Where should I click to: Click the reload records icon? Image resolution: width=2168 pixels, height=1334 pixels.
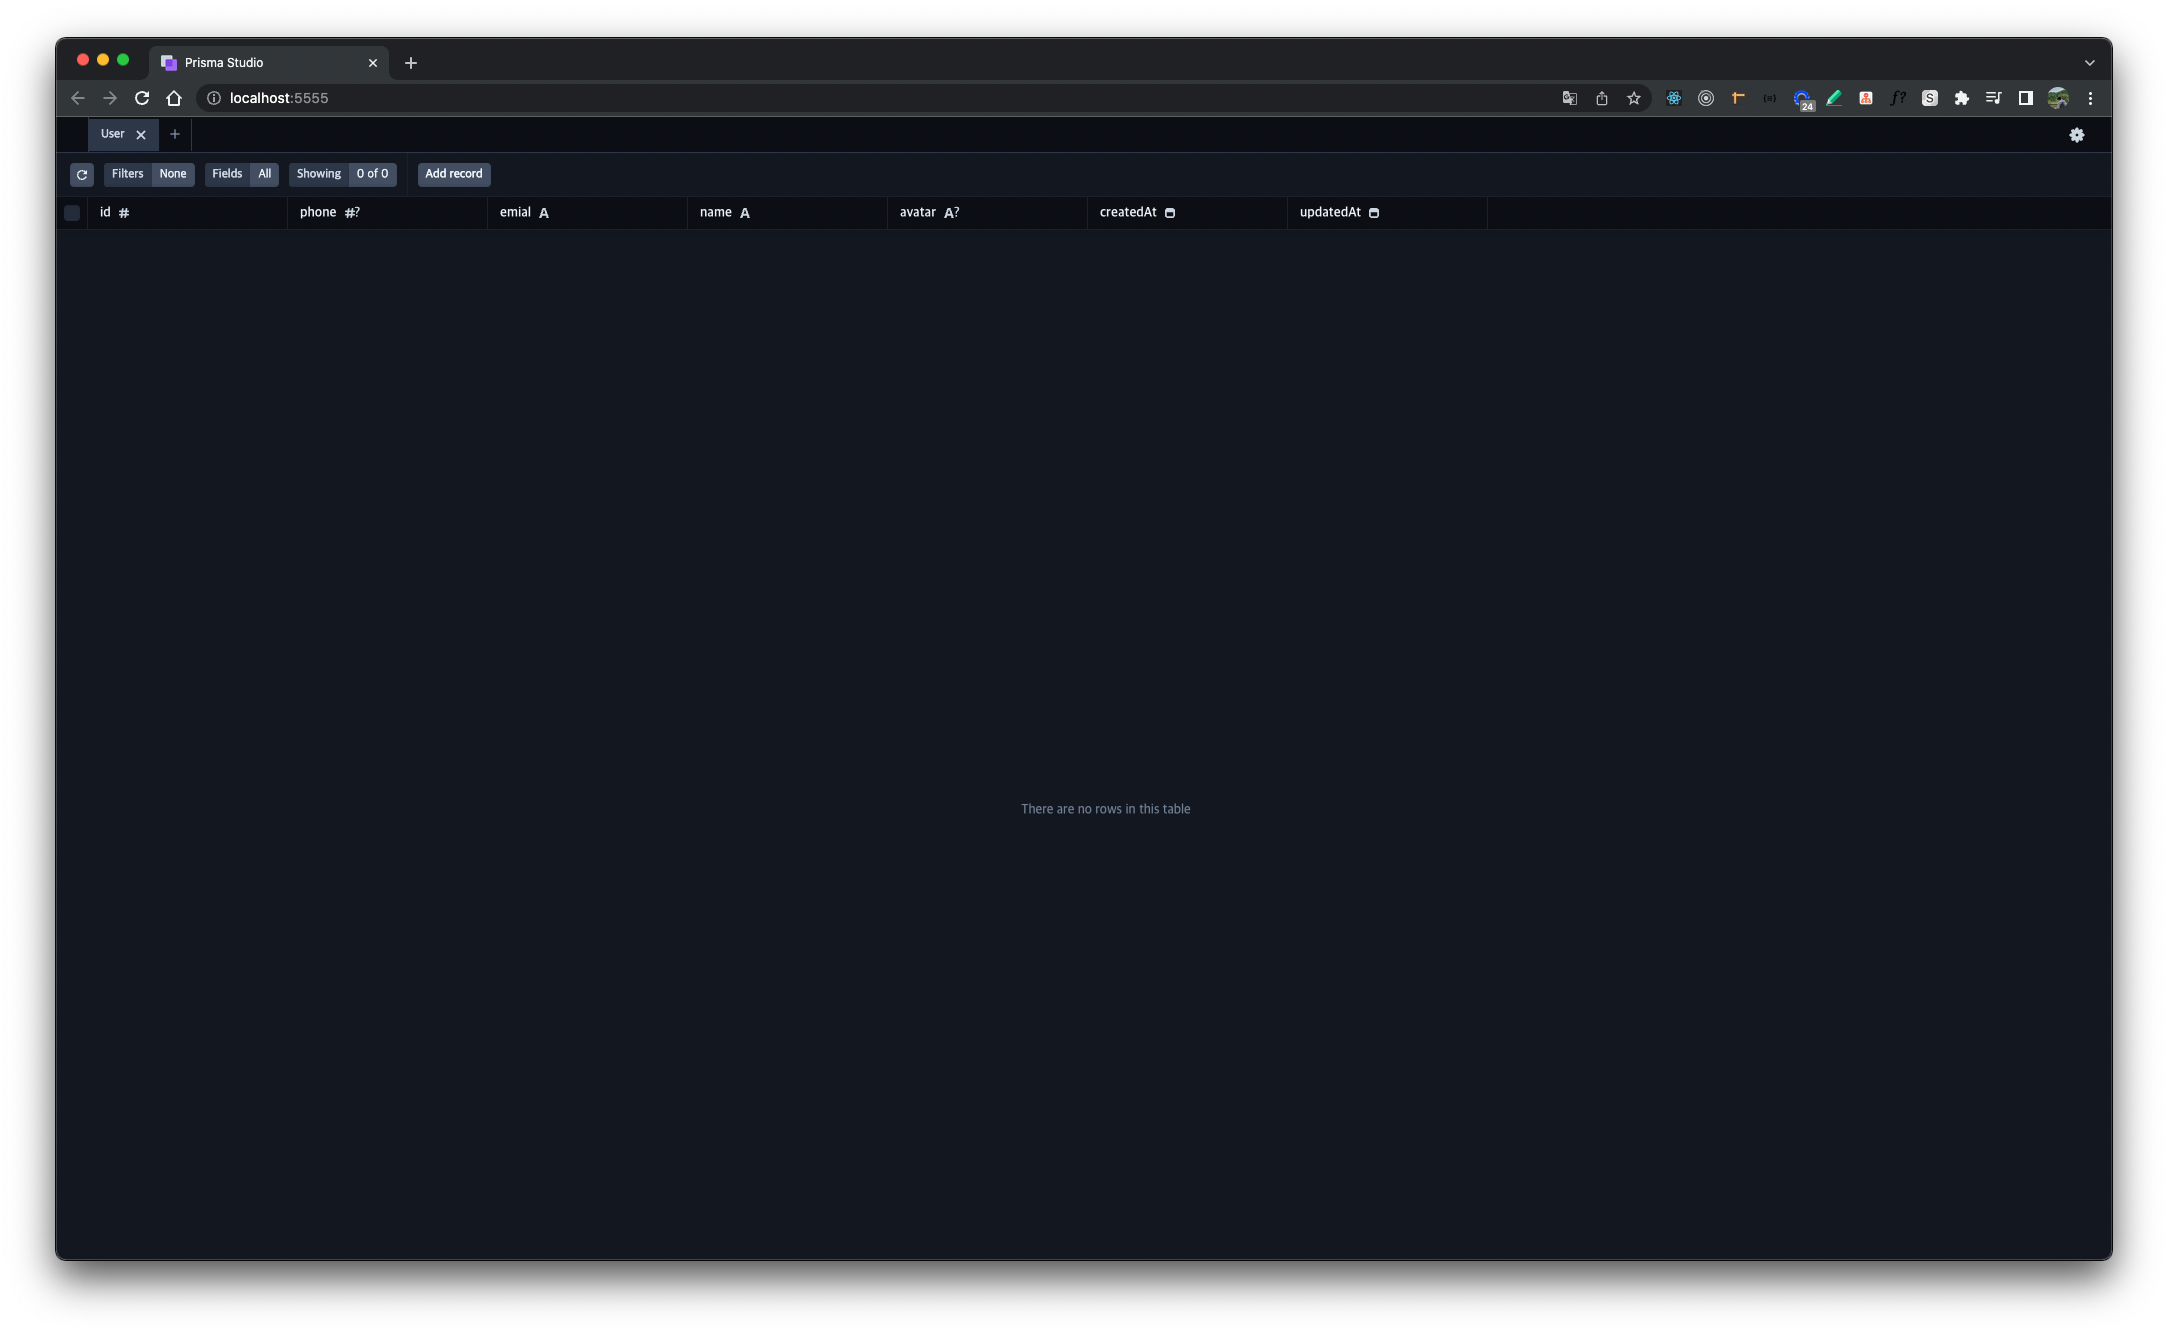82,174
